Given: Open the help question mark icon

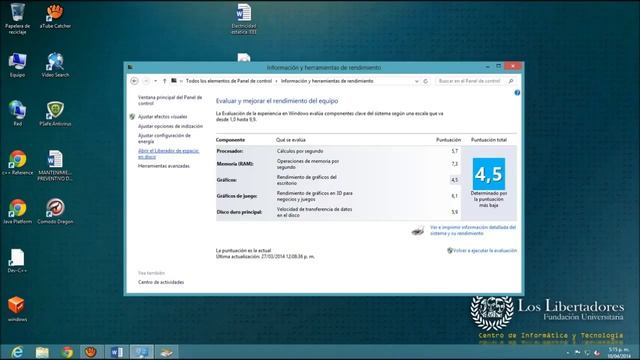Looking at the screenshot, I should 517,93.
